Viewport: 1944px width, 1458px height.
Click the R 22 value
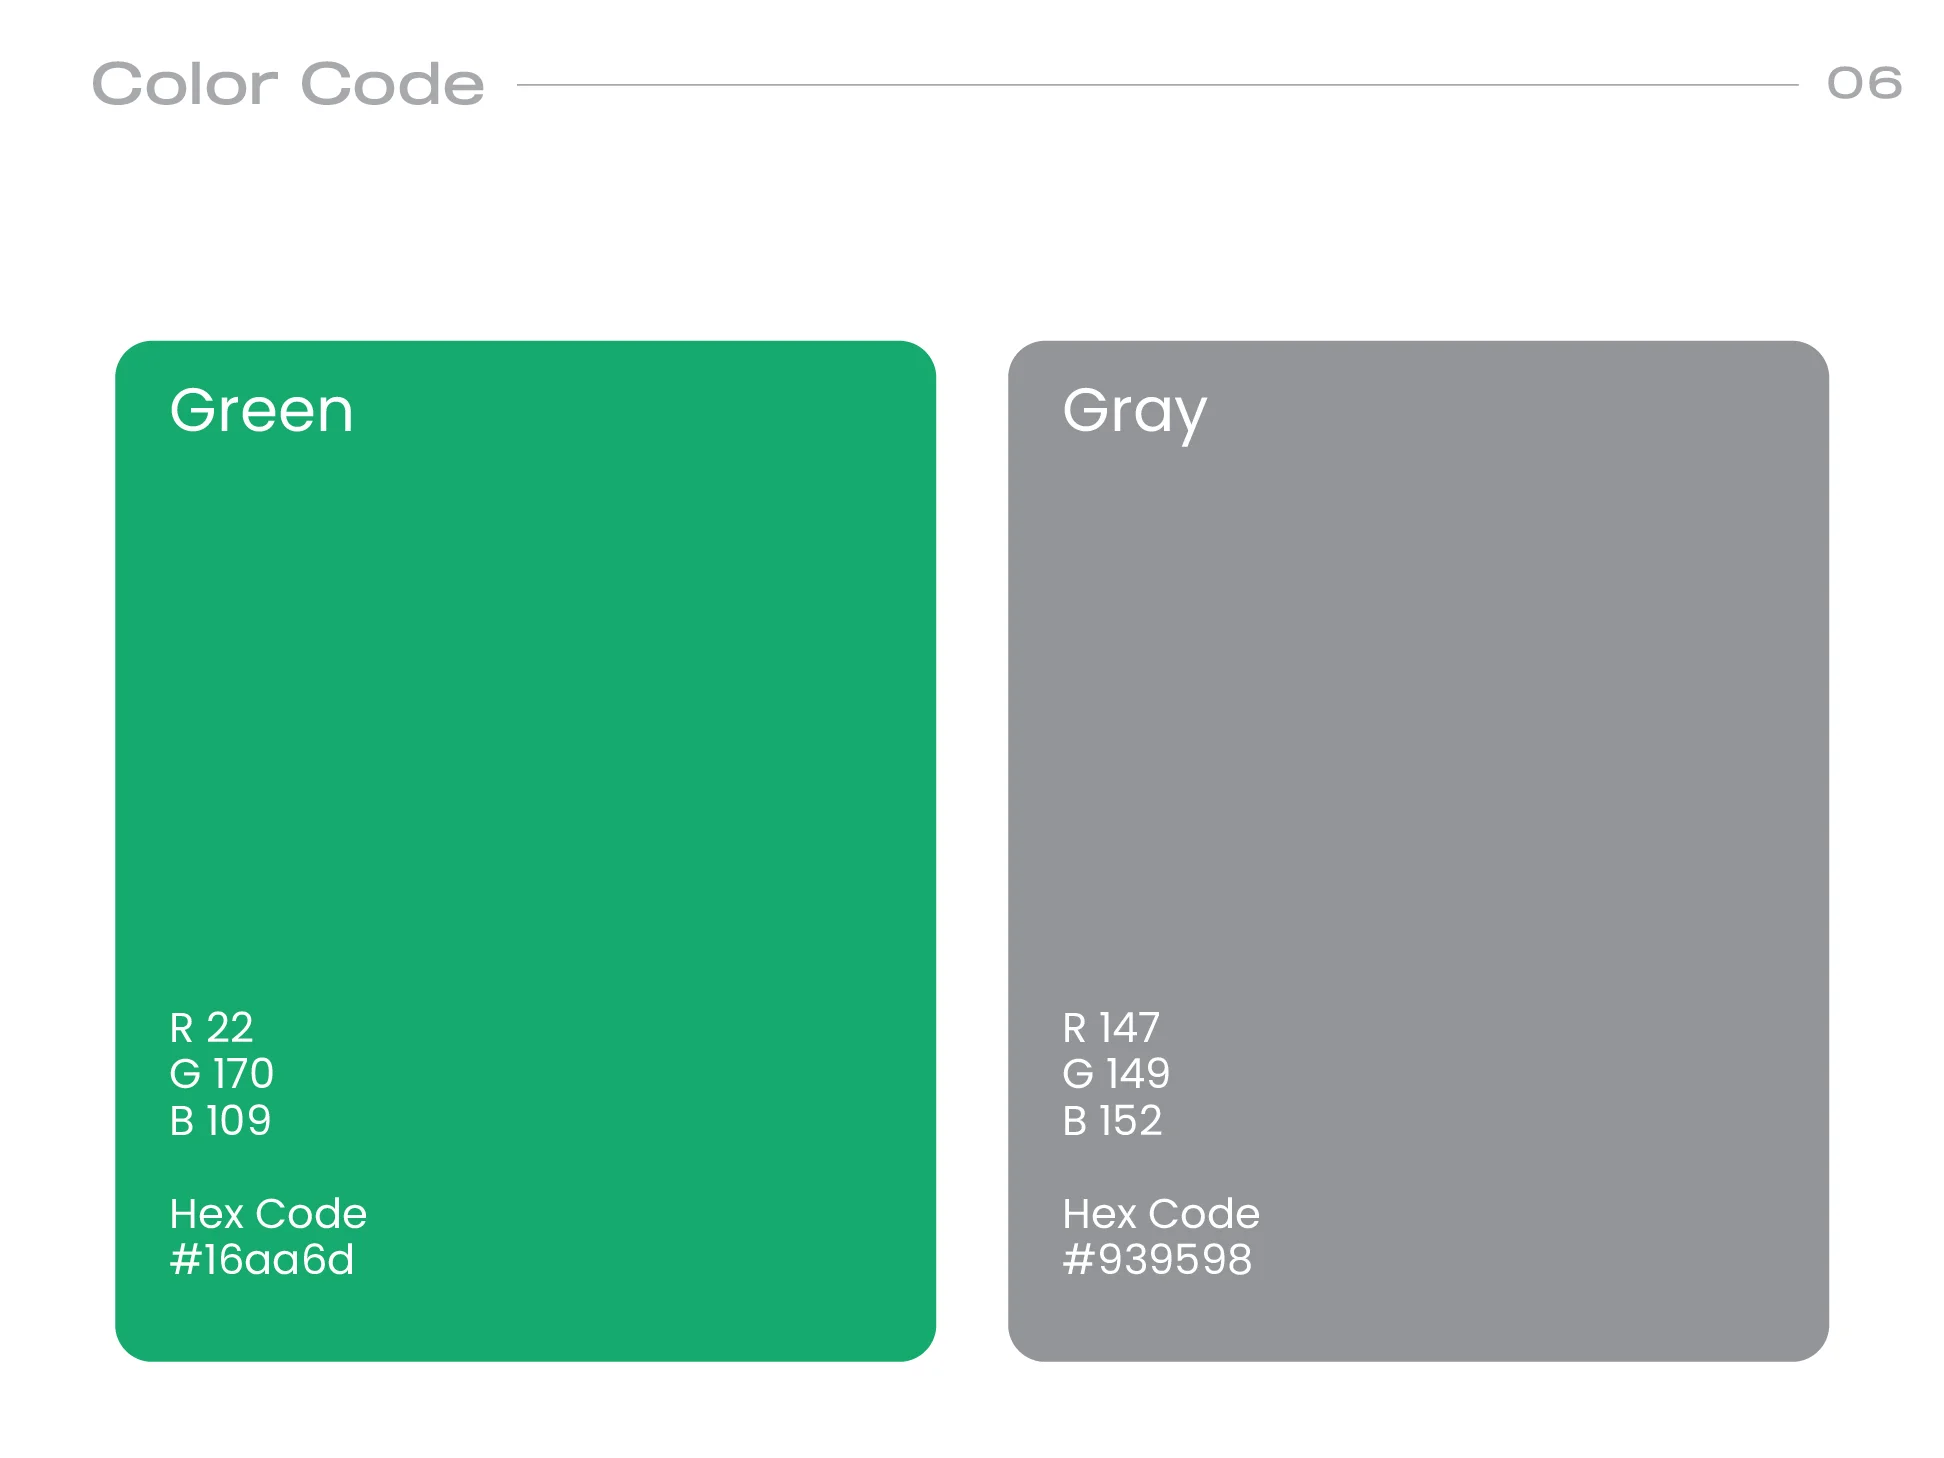pos(211,1028)
